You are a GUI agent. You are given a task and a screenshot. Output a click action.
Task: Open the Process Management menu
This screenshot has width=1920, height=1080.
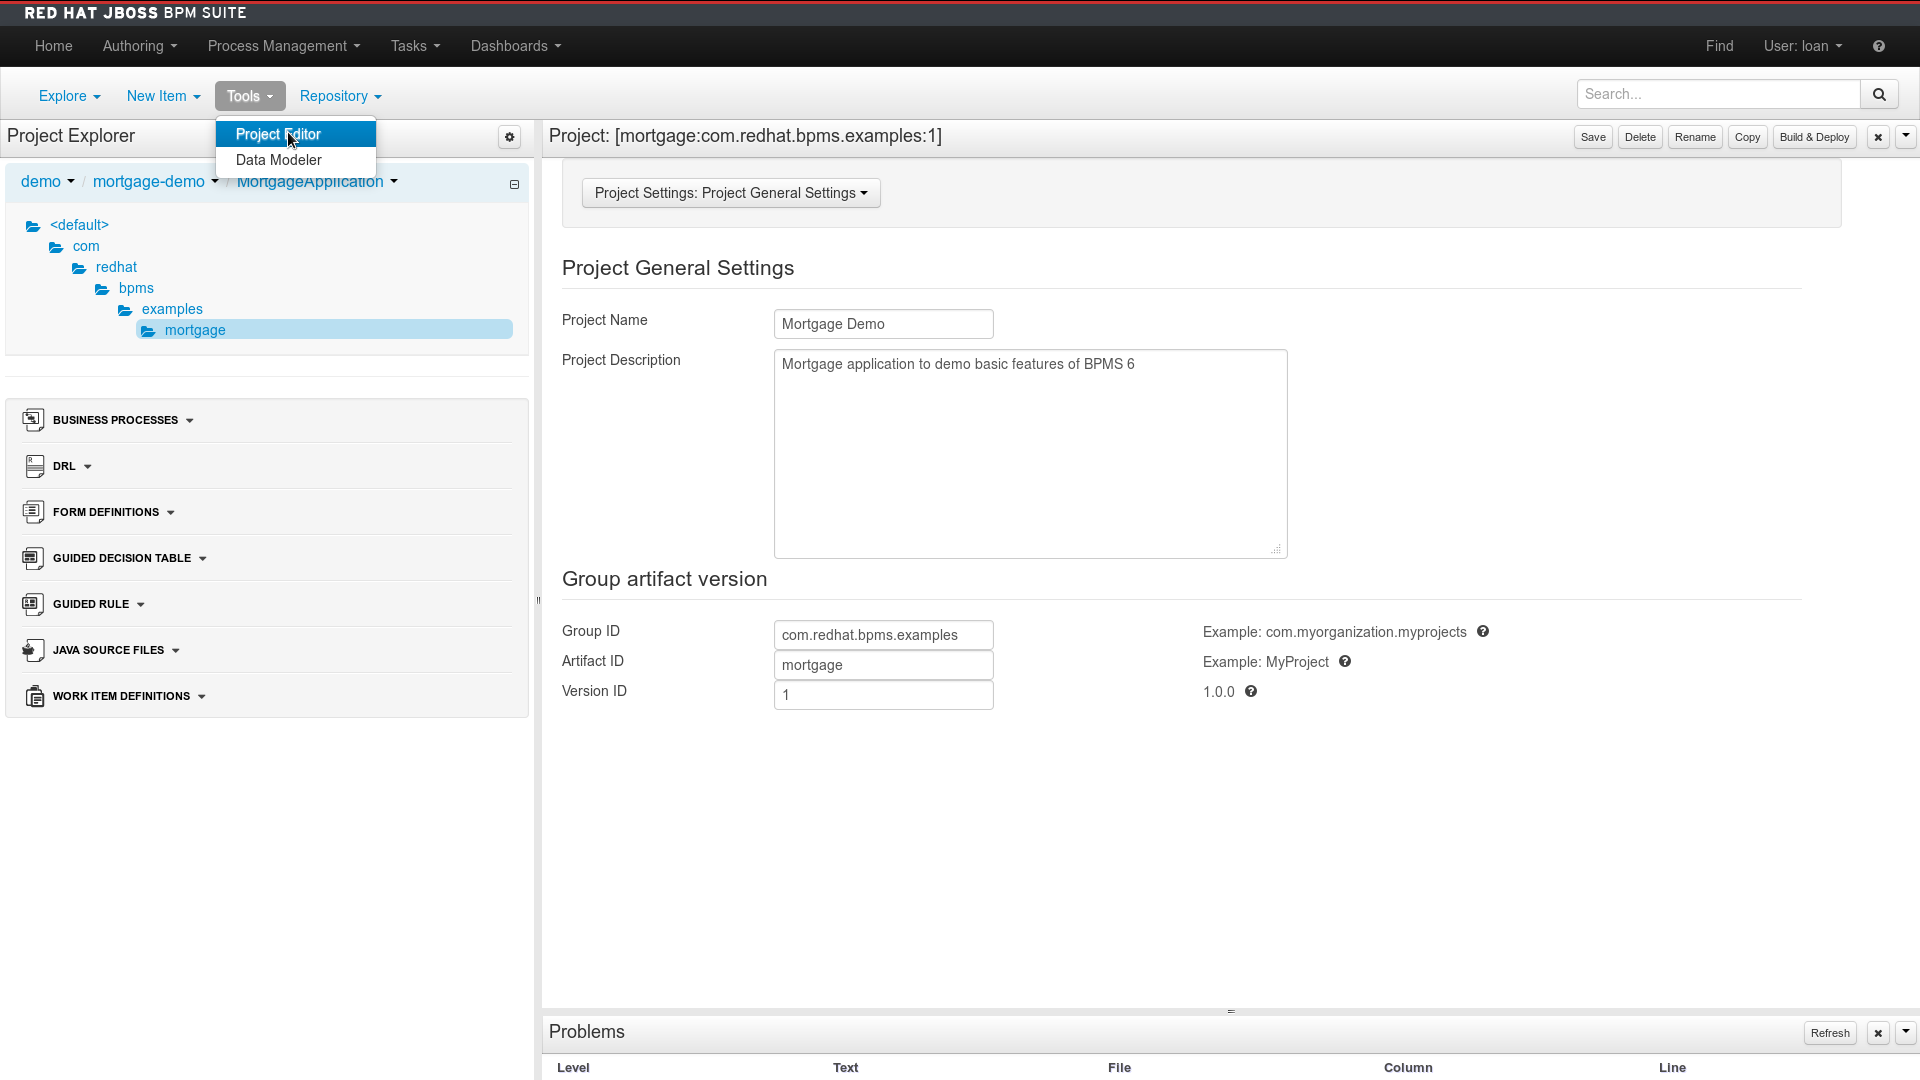(283, 46)
